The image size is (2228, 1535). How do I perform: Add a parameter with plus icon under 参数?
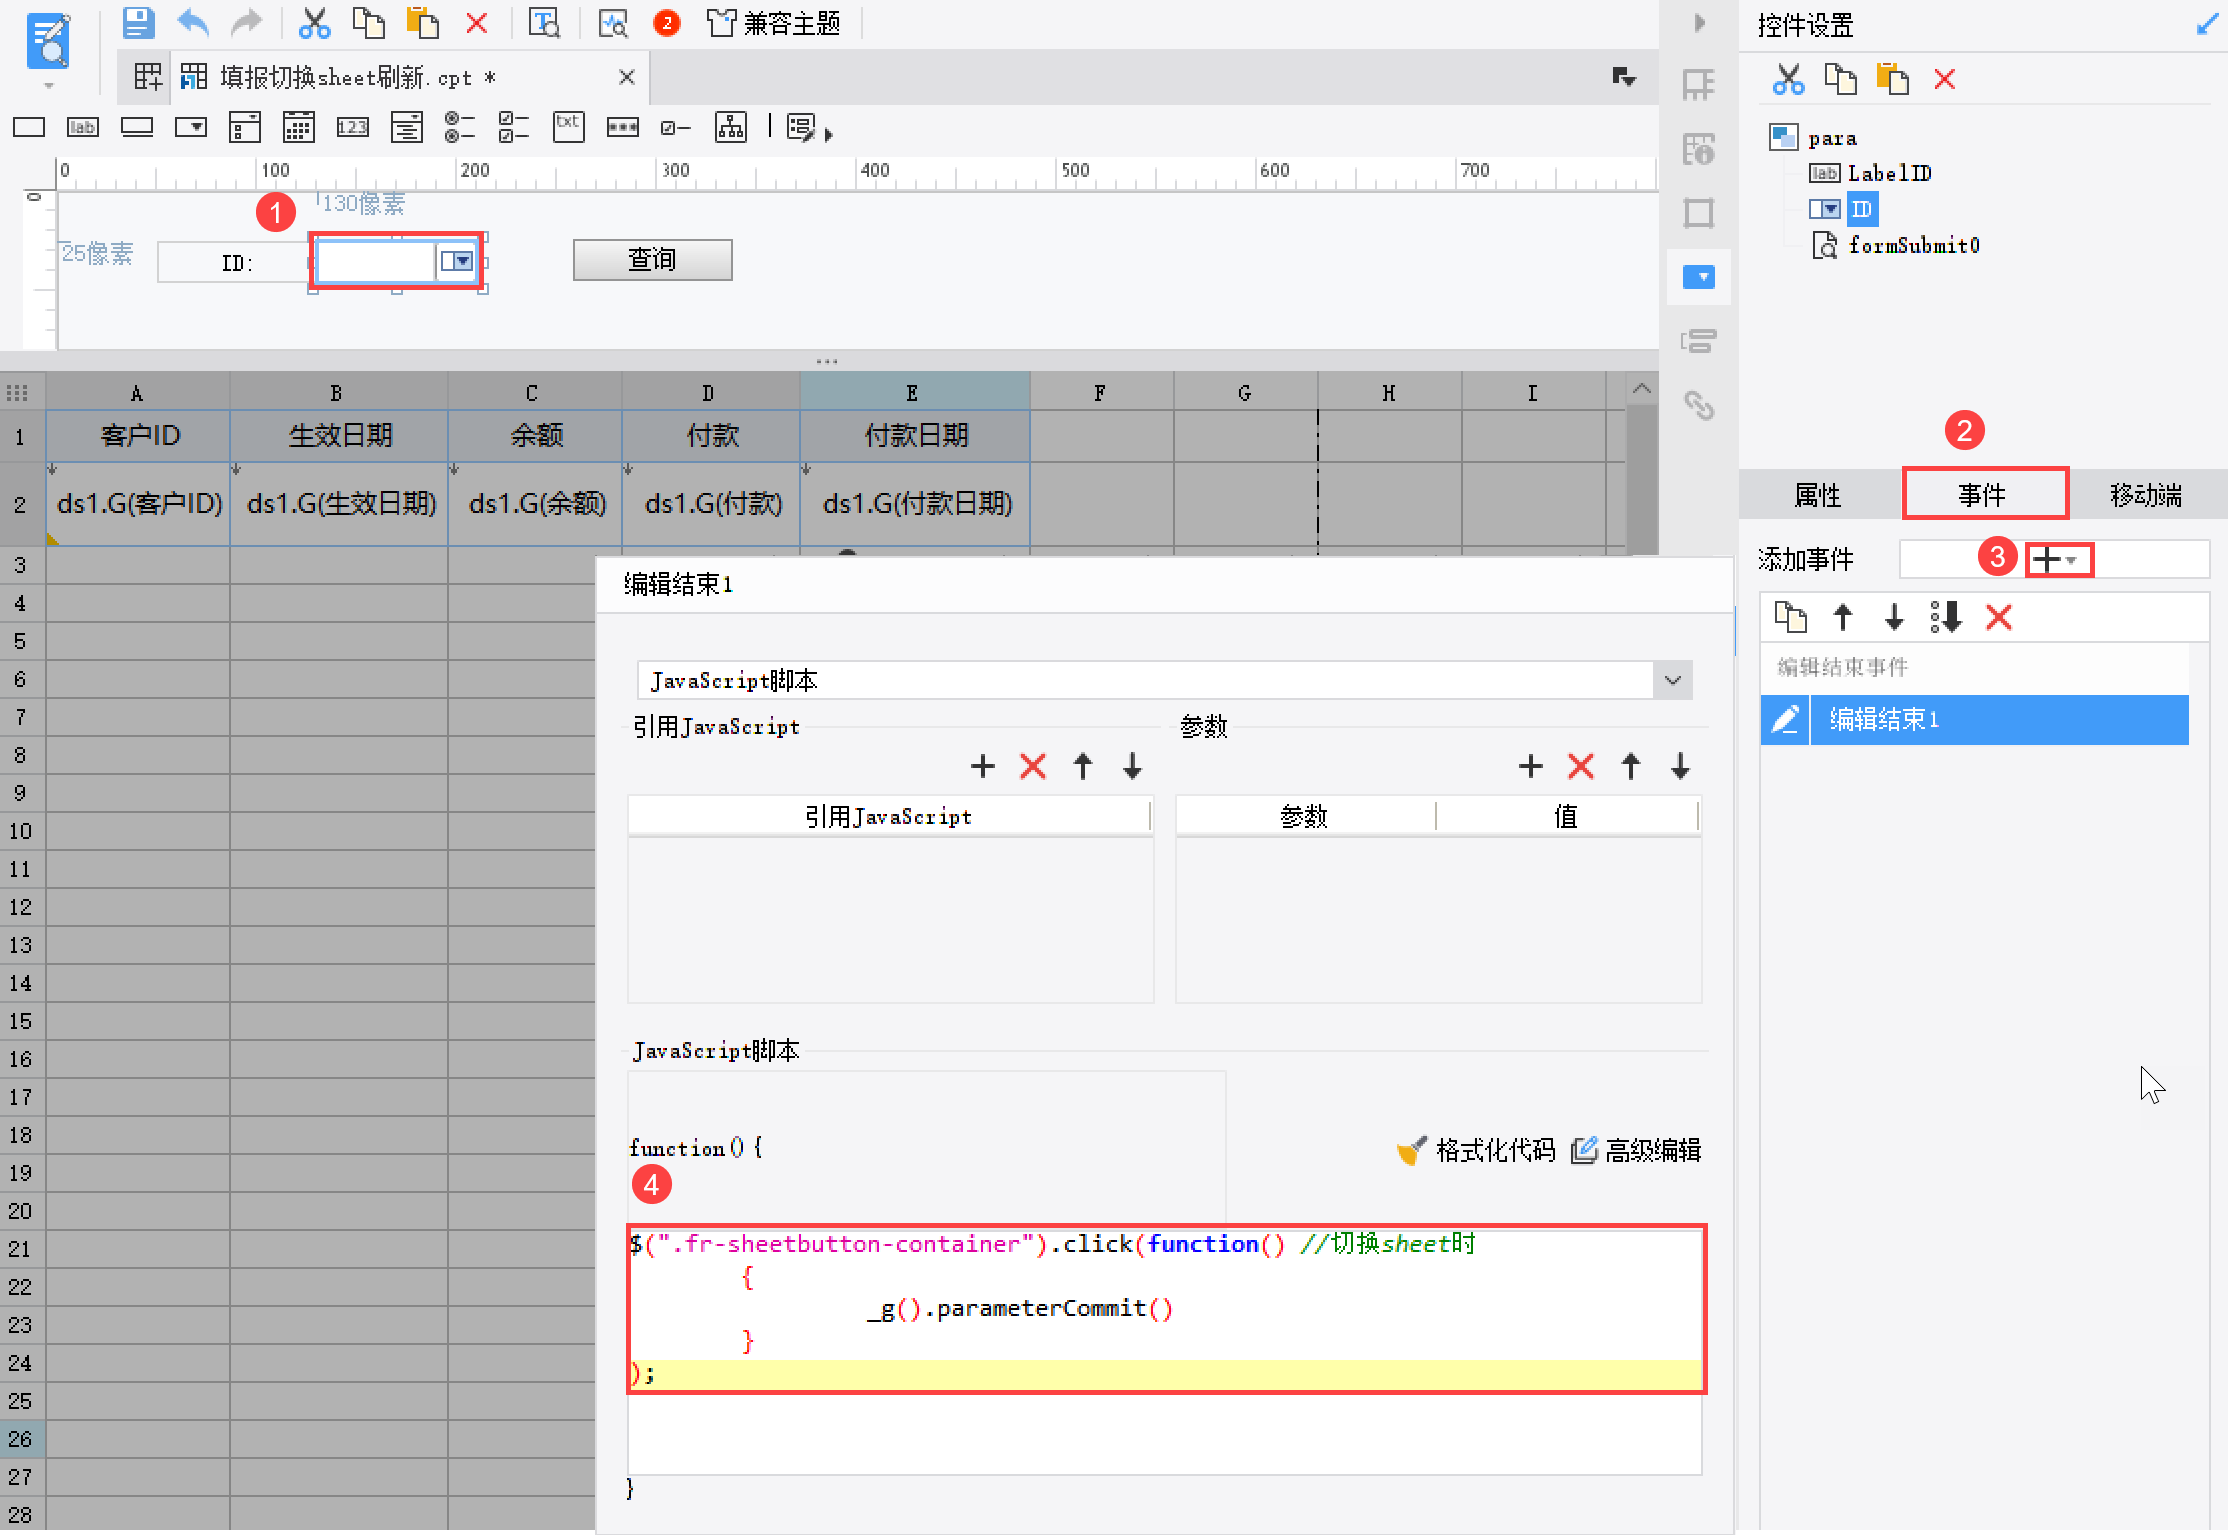(x=1530, y=766)
